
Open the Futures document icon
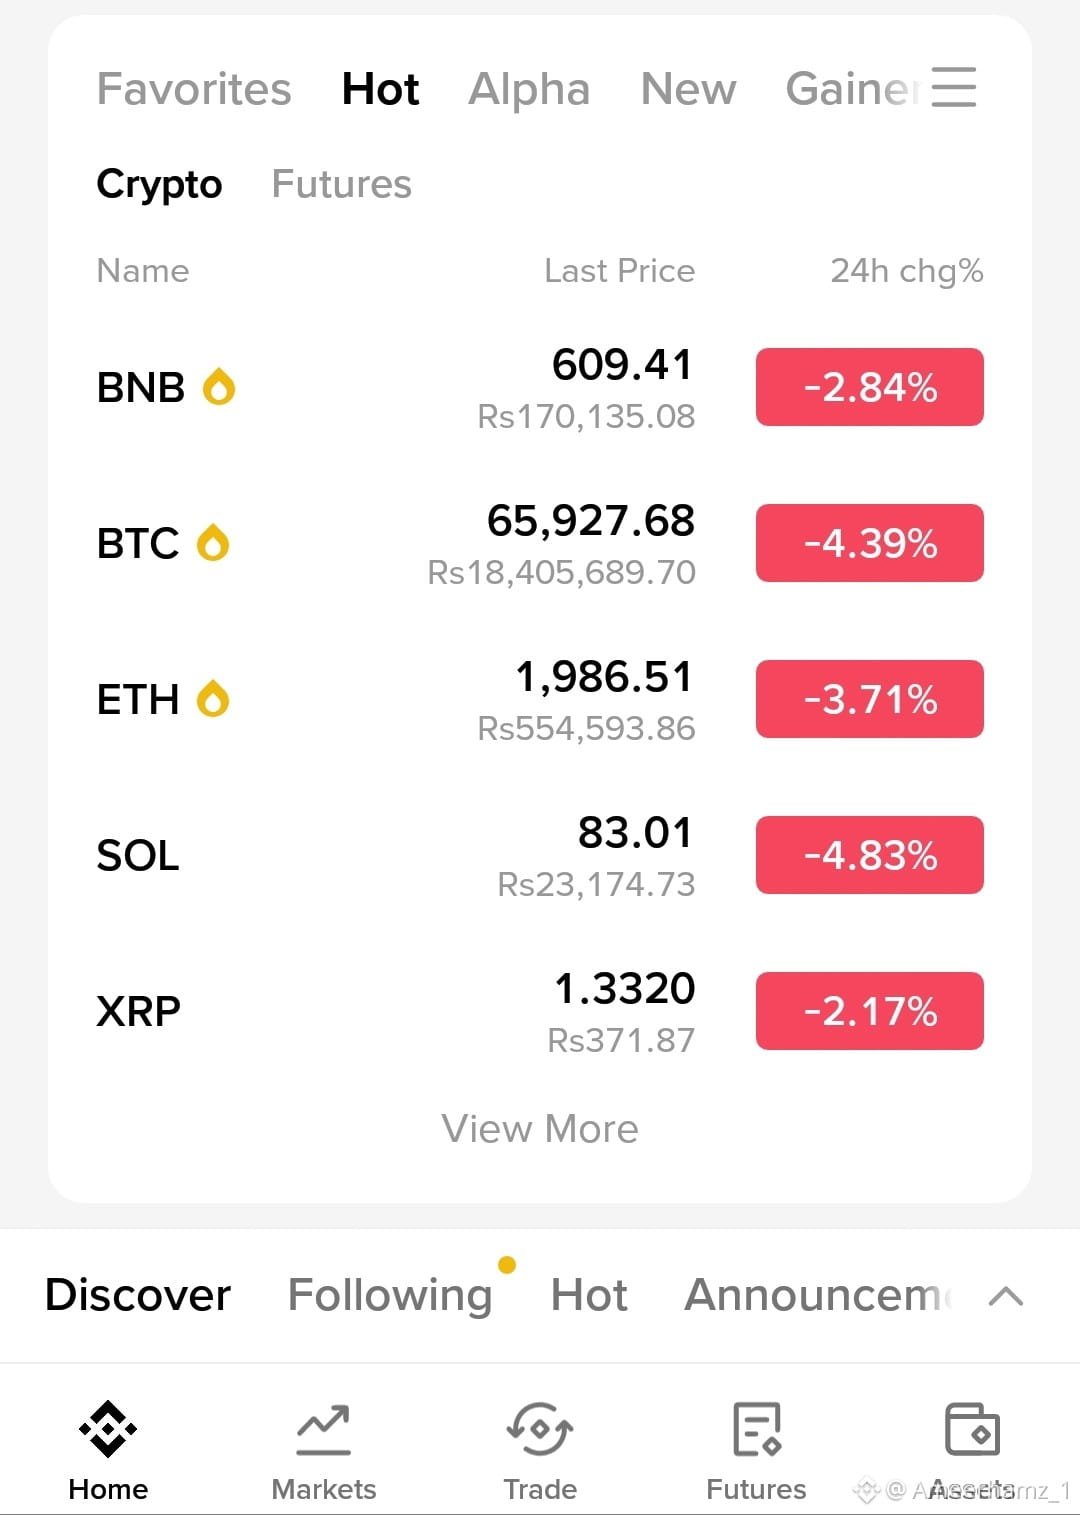(756, 1429)
